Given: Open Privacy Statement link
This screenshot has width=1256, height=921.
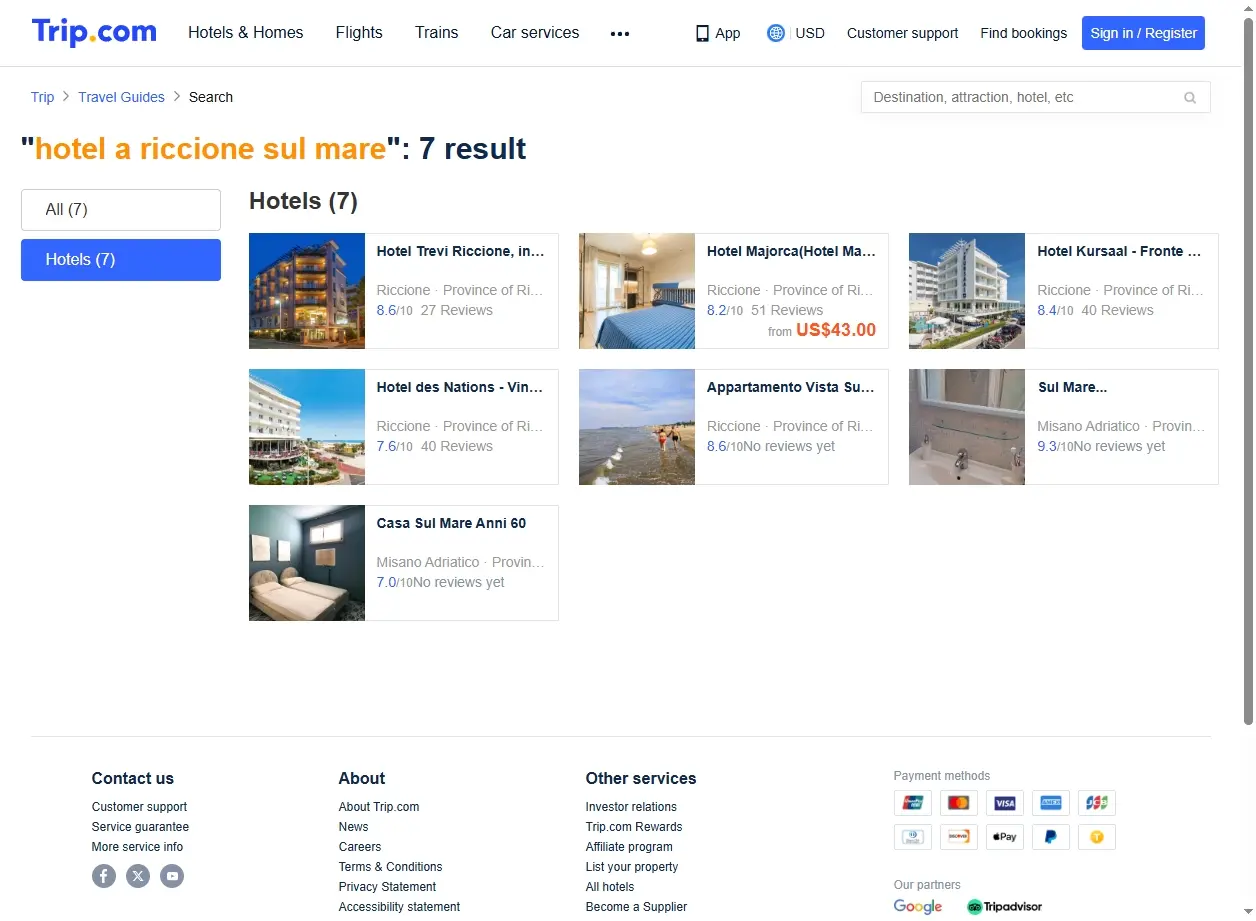Looking at the screenshot, I should coord(387,887).
